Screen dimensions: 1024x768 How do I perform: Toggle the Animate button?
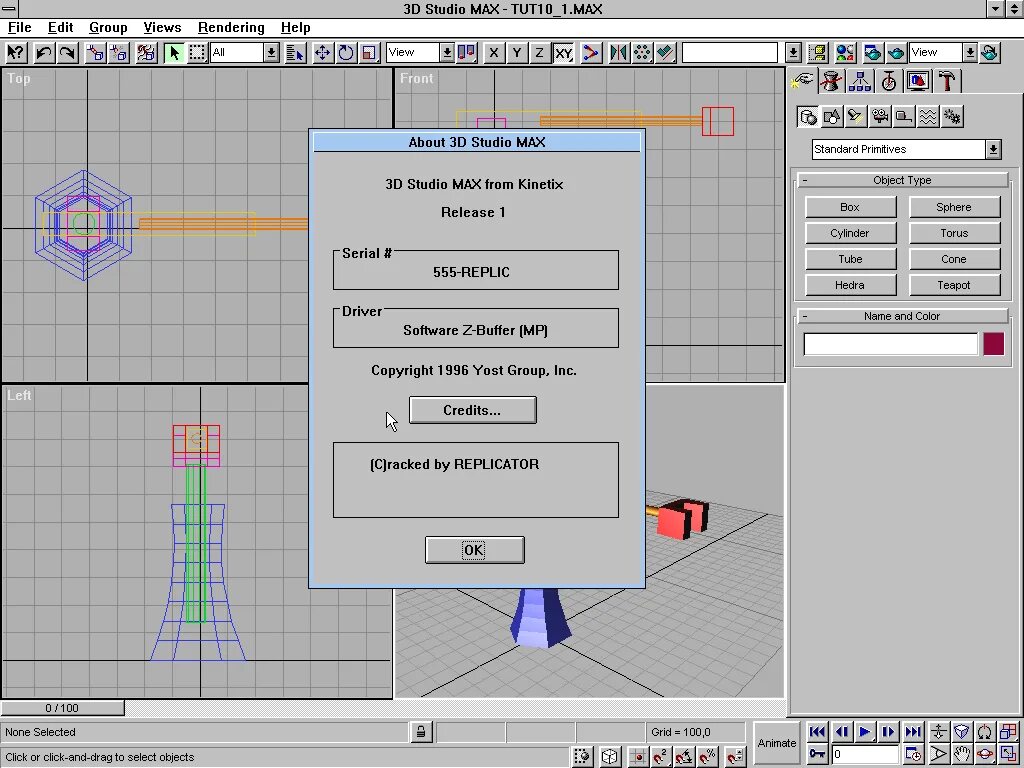pos(776,743)
